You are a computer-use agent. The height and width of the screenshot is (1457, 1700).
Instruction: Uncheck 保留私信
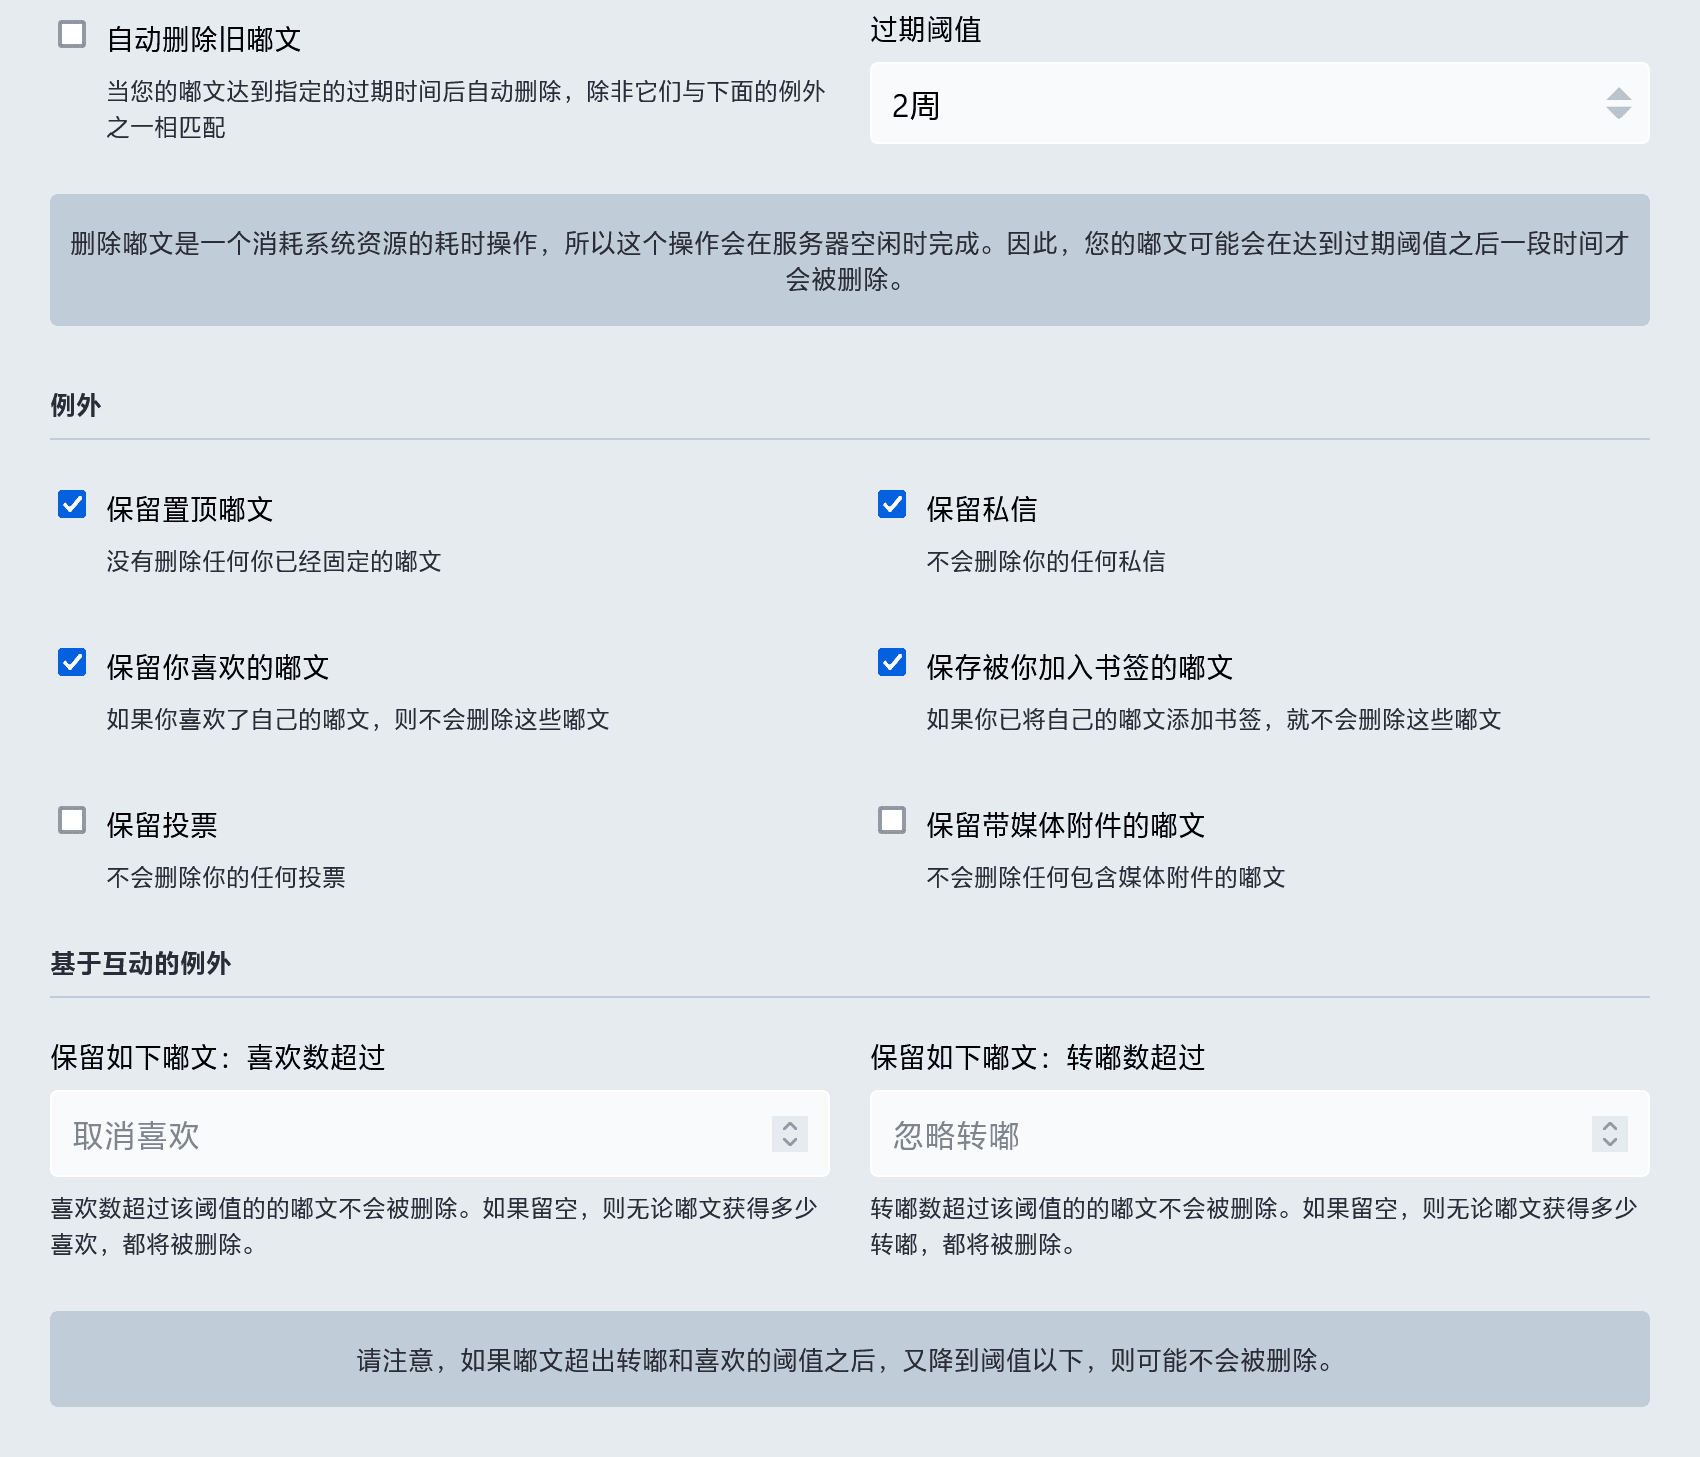[891, 505]
